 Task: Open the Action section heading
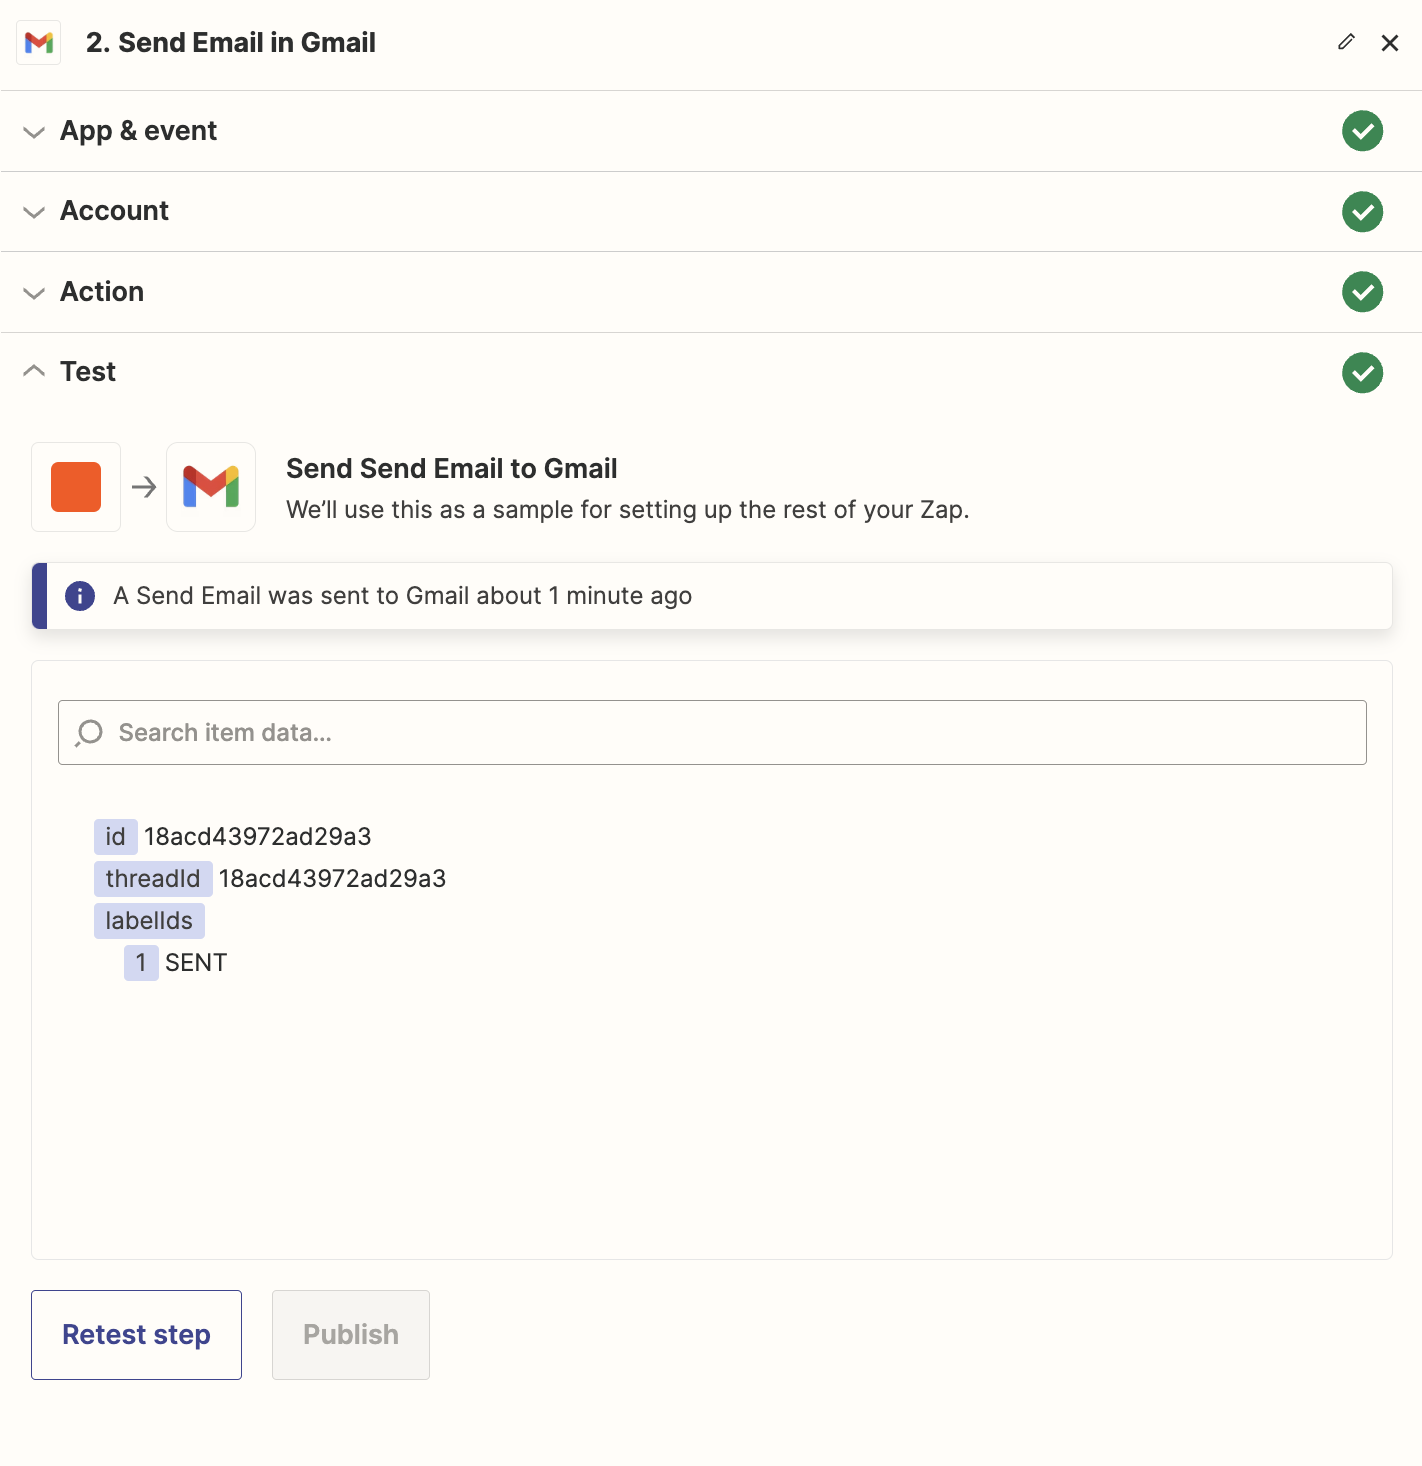click(x=102, y=292)
